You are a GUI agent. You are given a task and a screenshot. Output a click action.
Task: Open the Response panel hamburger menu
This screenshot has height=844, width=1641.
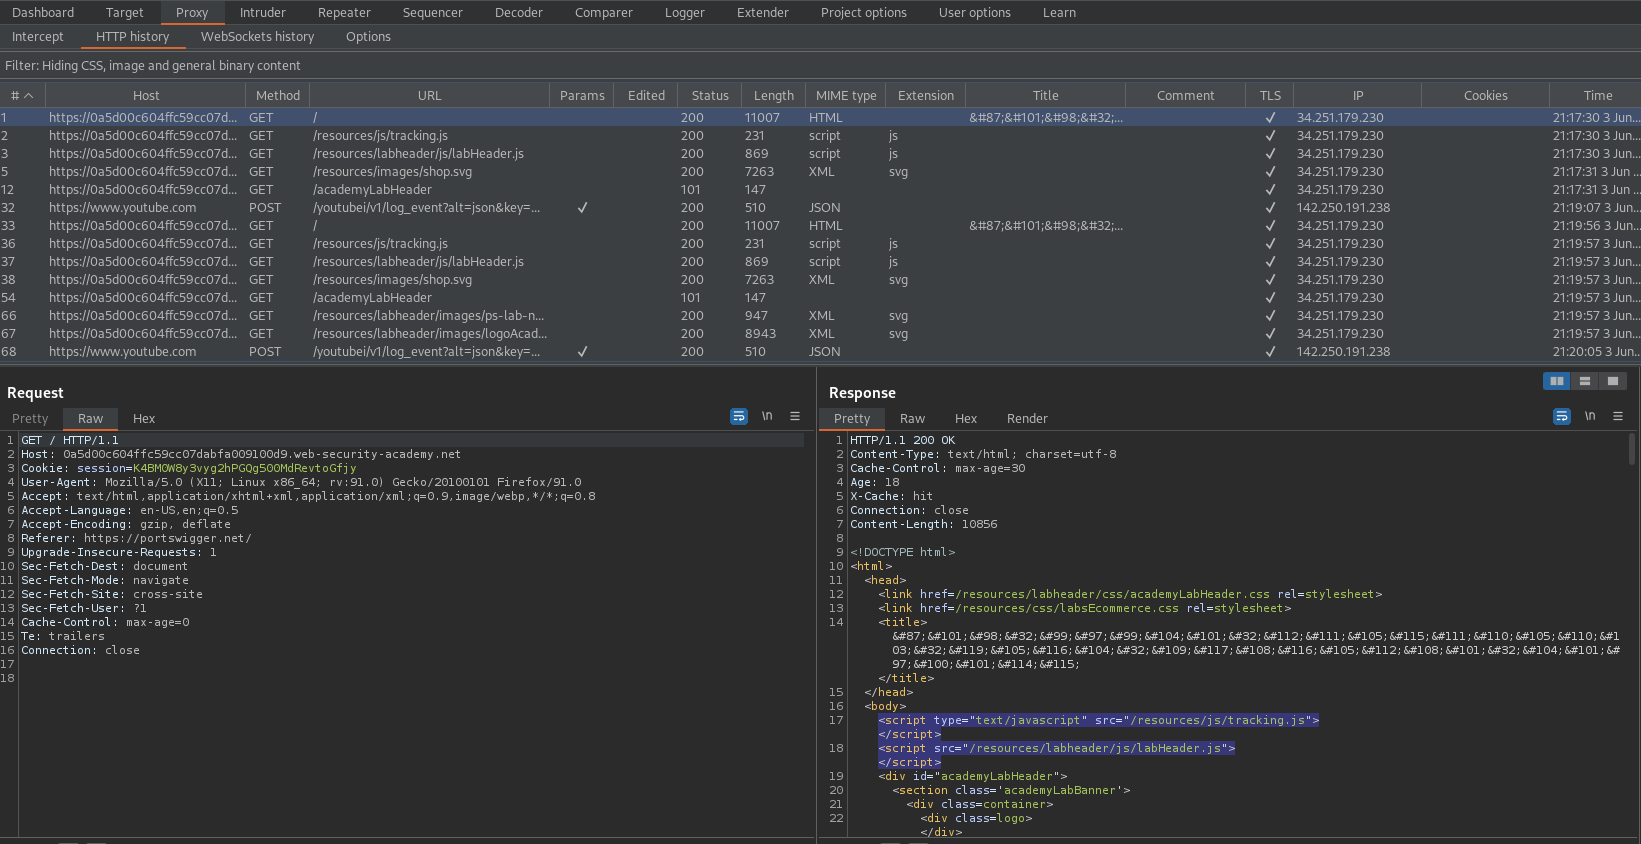(x=1618, y=416)
